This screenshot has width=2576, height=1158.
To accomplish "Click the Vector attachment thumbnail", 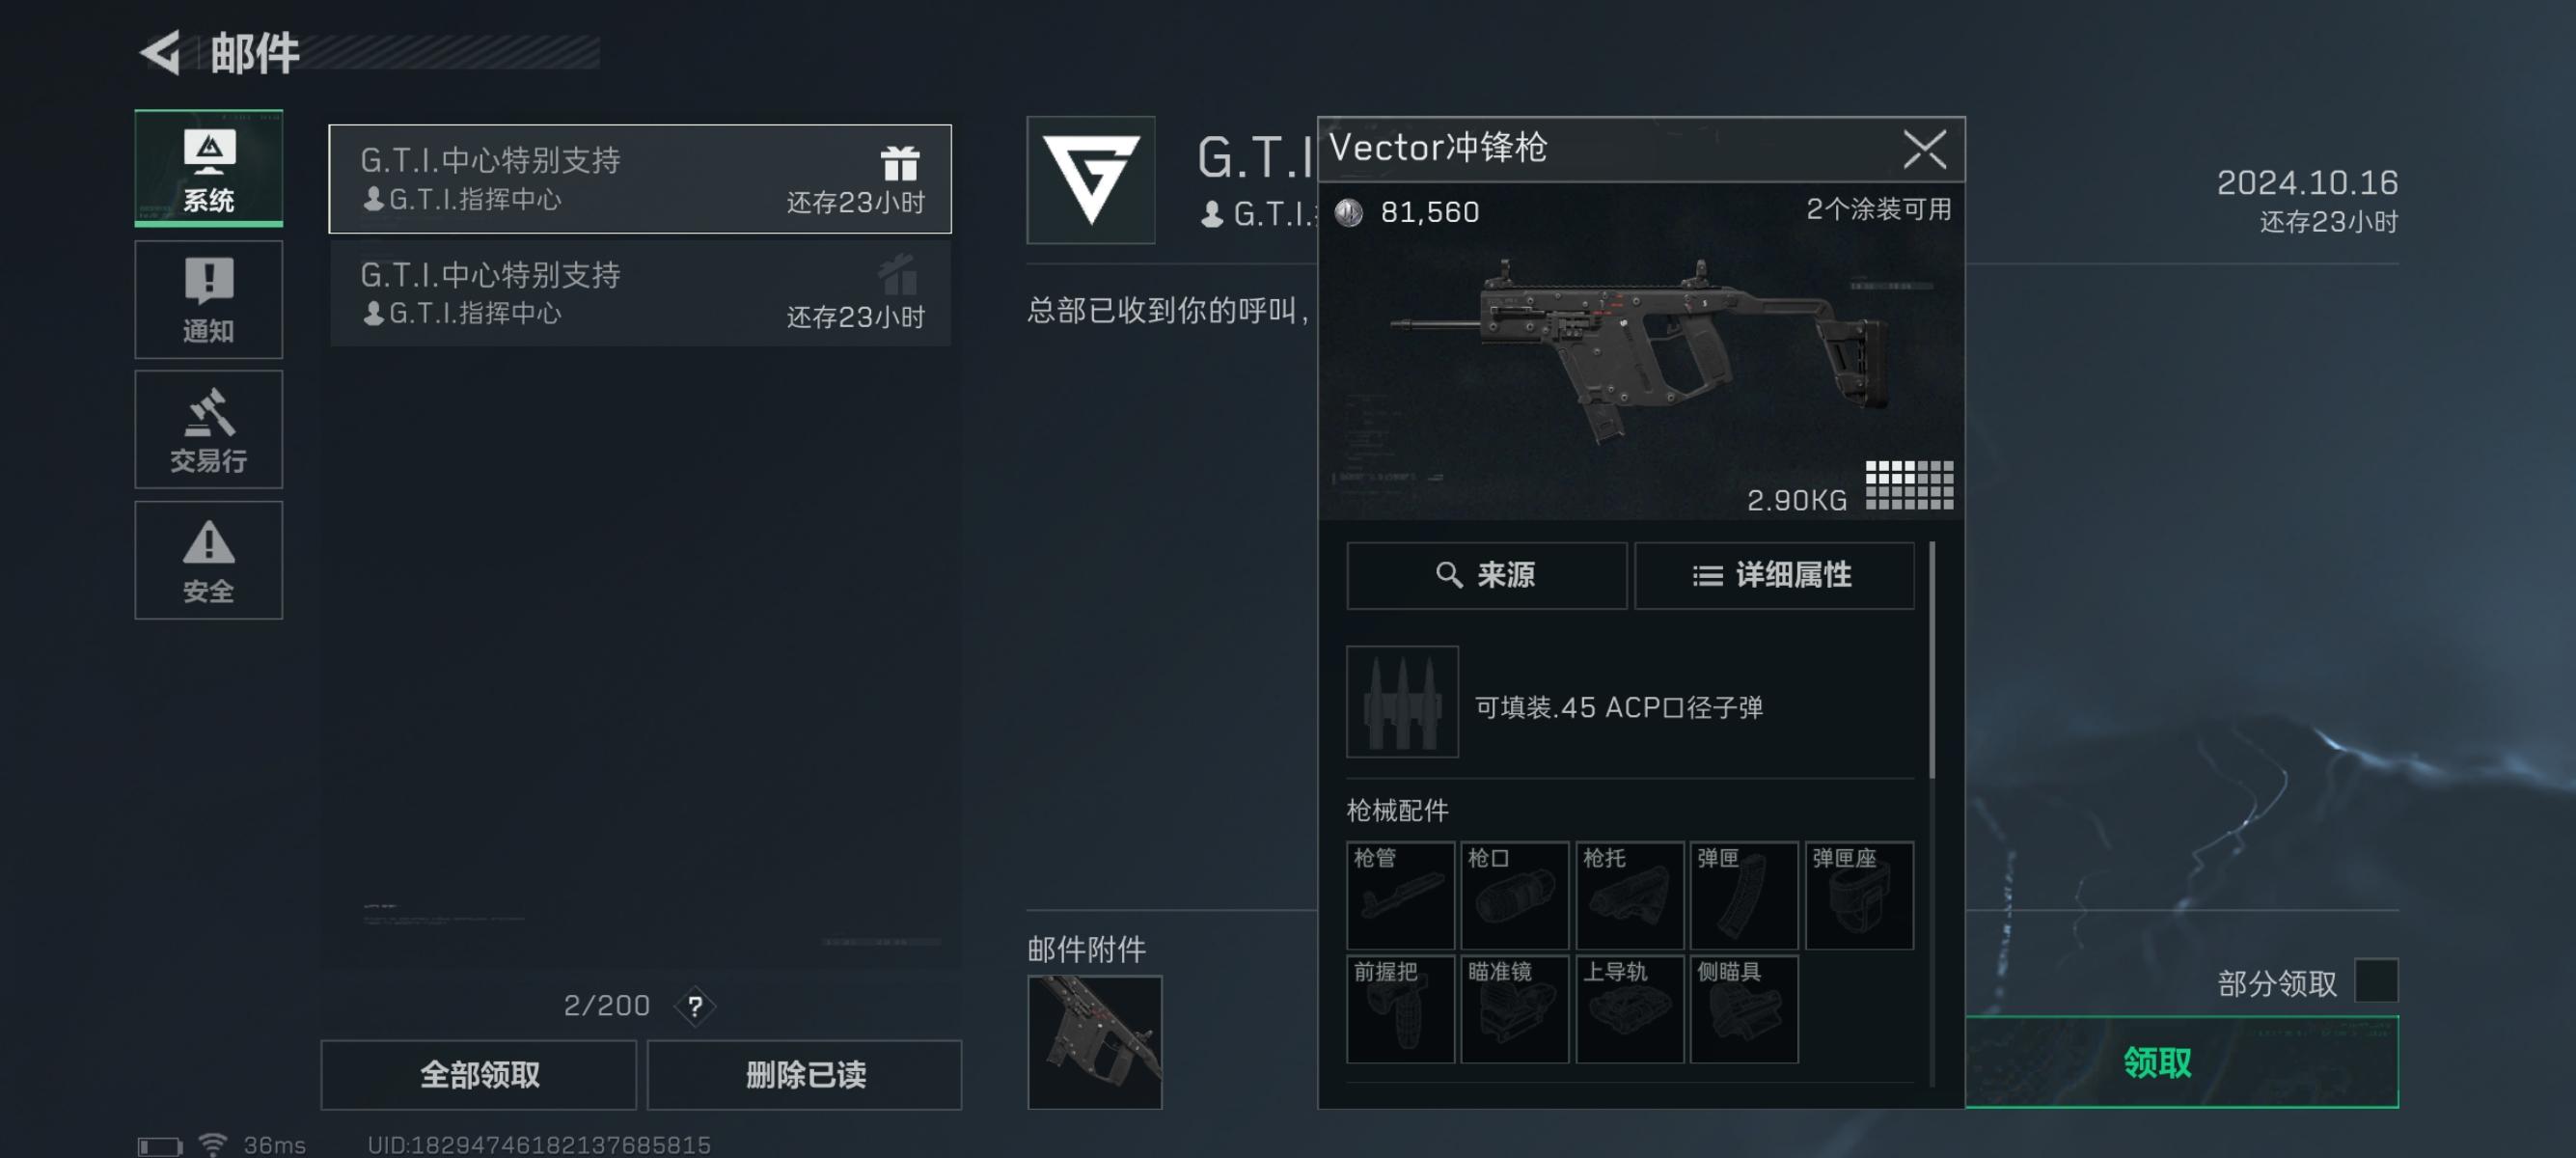I will point(1095,1042).
